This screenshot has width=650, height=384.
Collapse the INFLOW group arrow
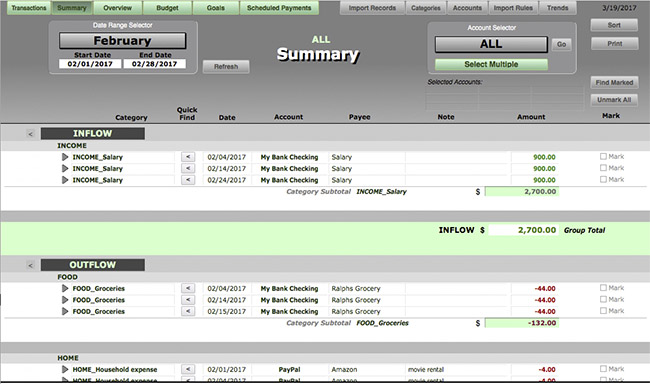click(30, 134)
